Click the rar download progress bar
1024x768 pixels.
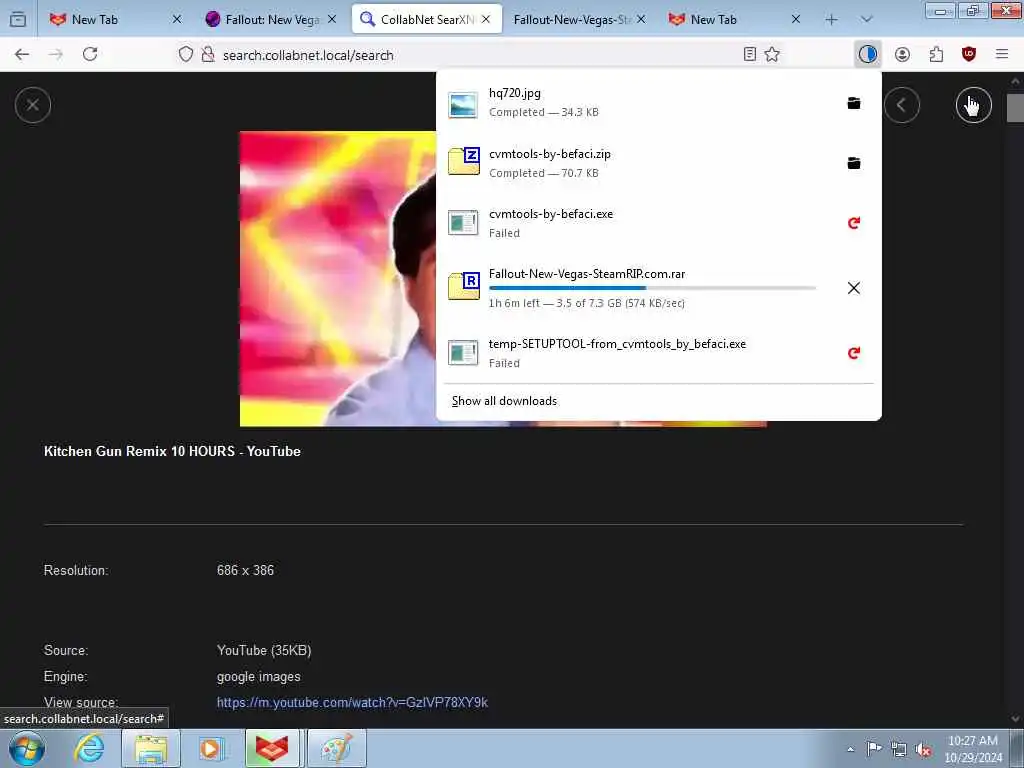tap(652, 288)
